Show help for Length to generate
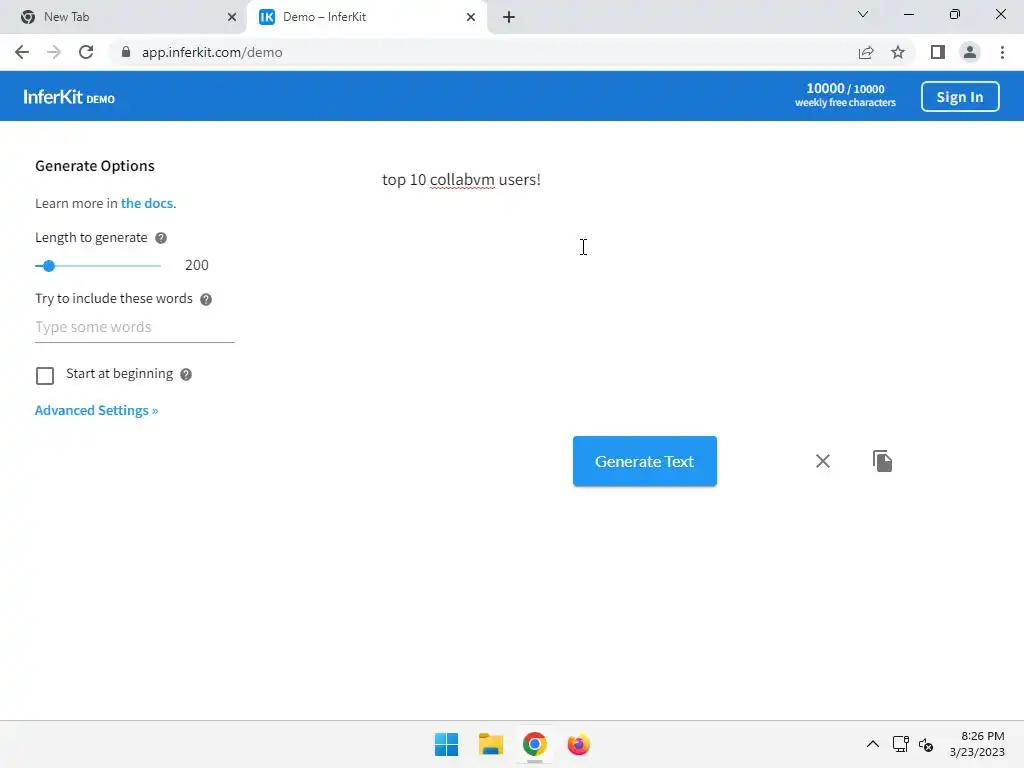 pyautogui.click(x=161, y=238)
